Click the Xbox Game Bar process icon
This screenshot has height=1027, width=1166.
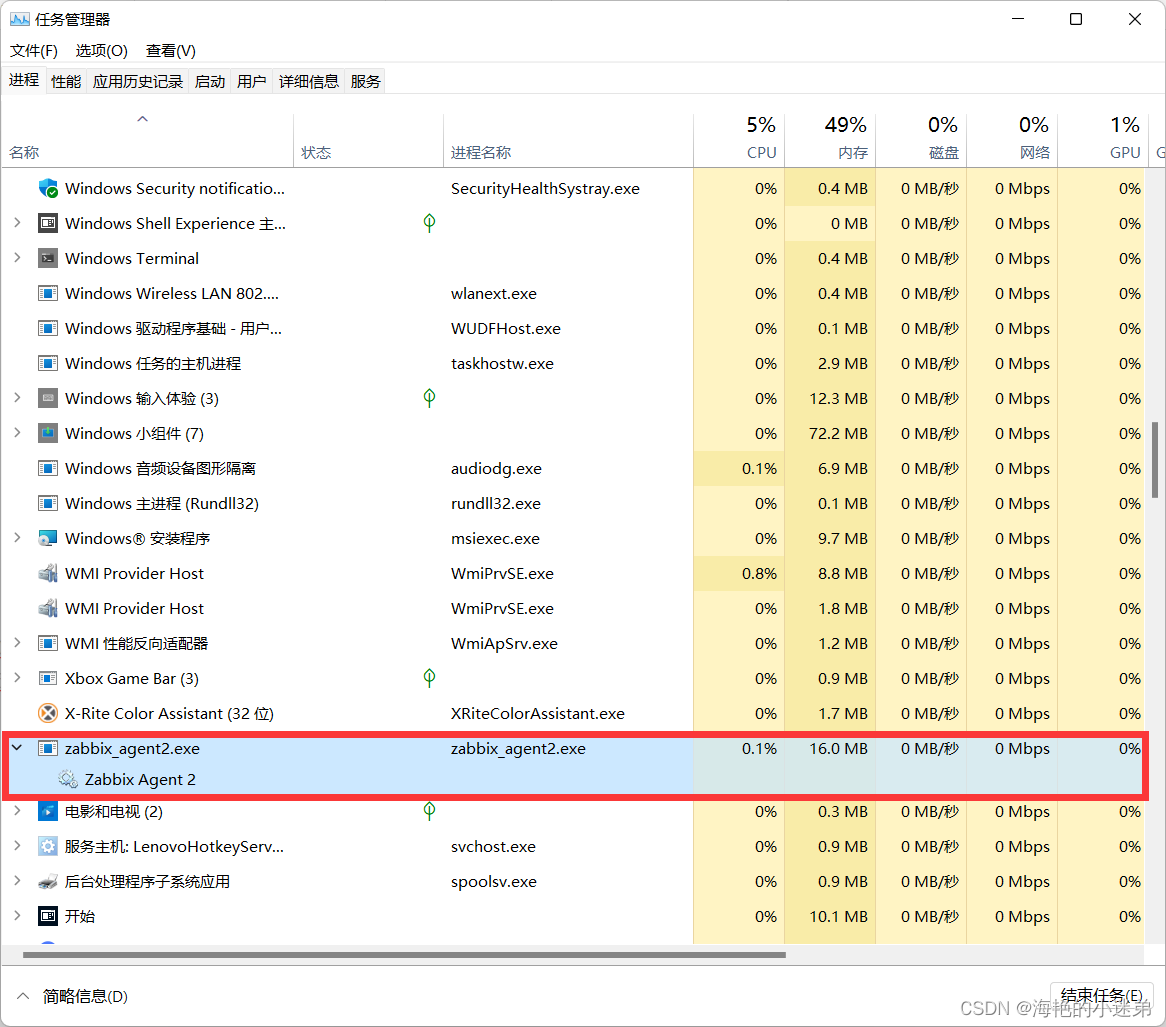pyautogui.click(x=48, y=677)
